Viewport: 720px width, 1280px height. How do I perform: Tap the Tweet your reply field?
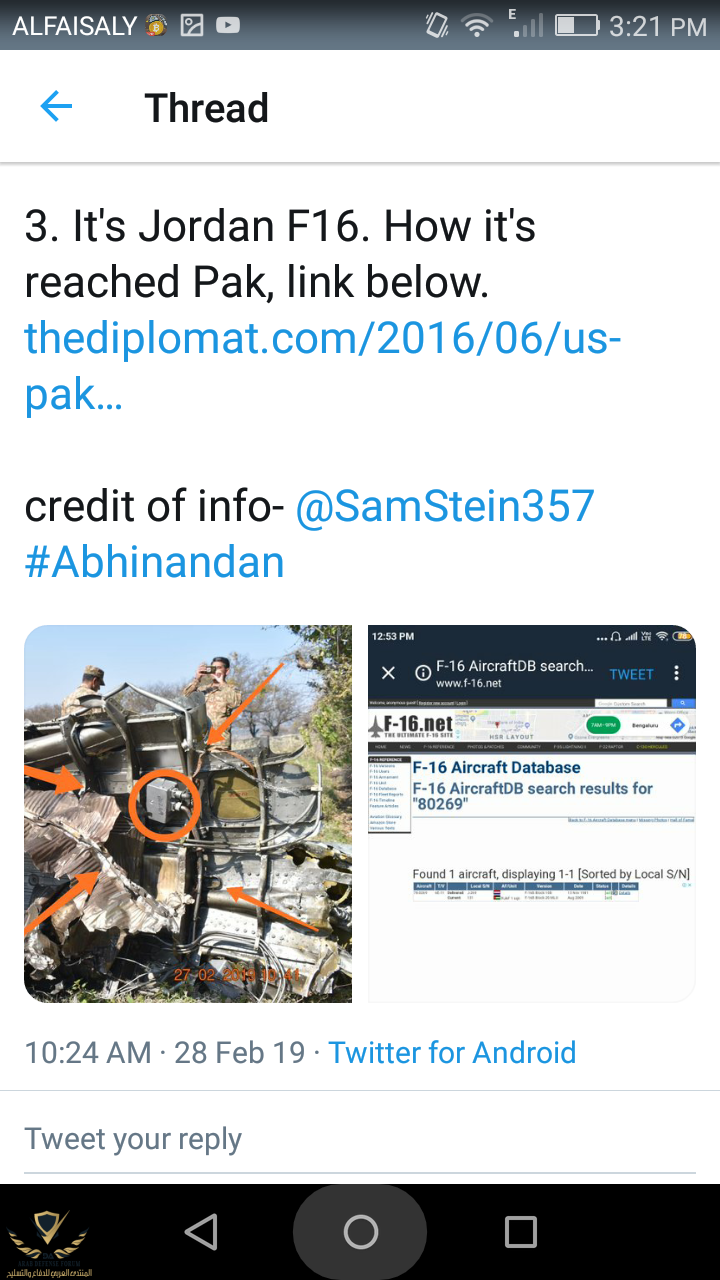(360, 1139)
